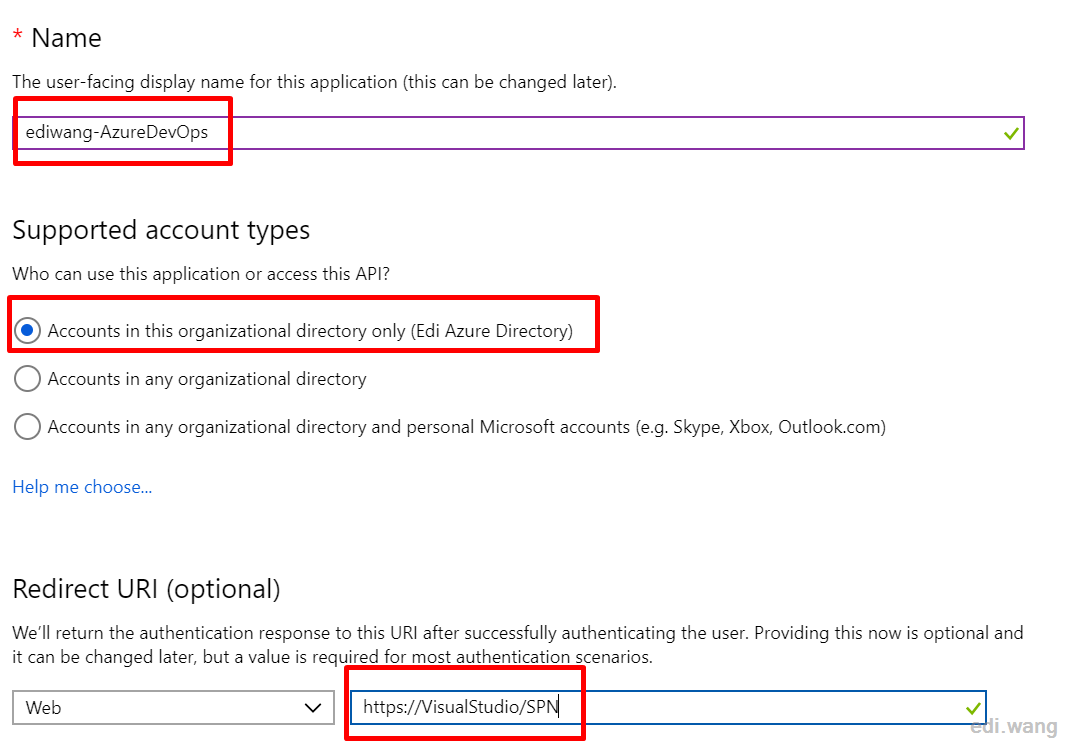Click the red required asterisk beside Name

click(18, 35)
